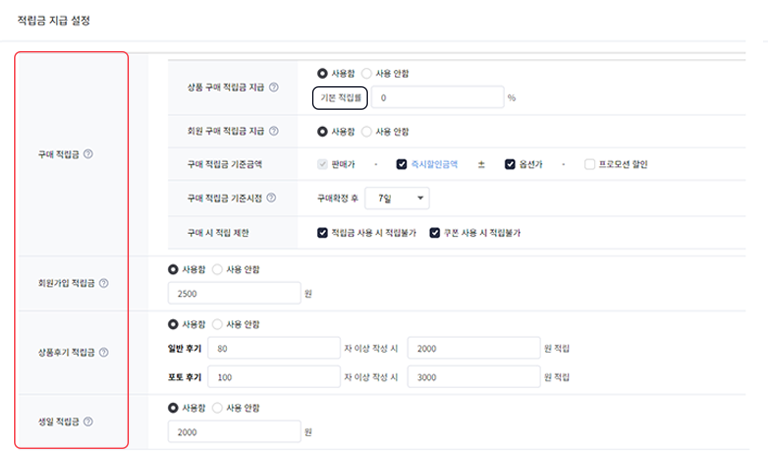Screen dimensions: 768x460
Task: Click help icon next to 회원 구매 적립금 지급
Action: (x=274, y=131)
